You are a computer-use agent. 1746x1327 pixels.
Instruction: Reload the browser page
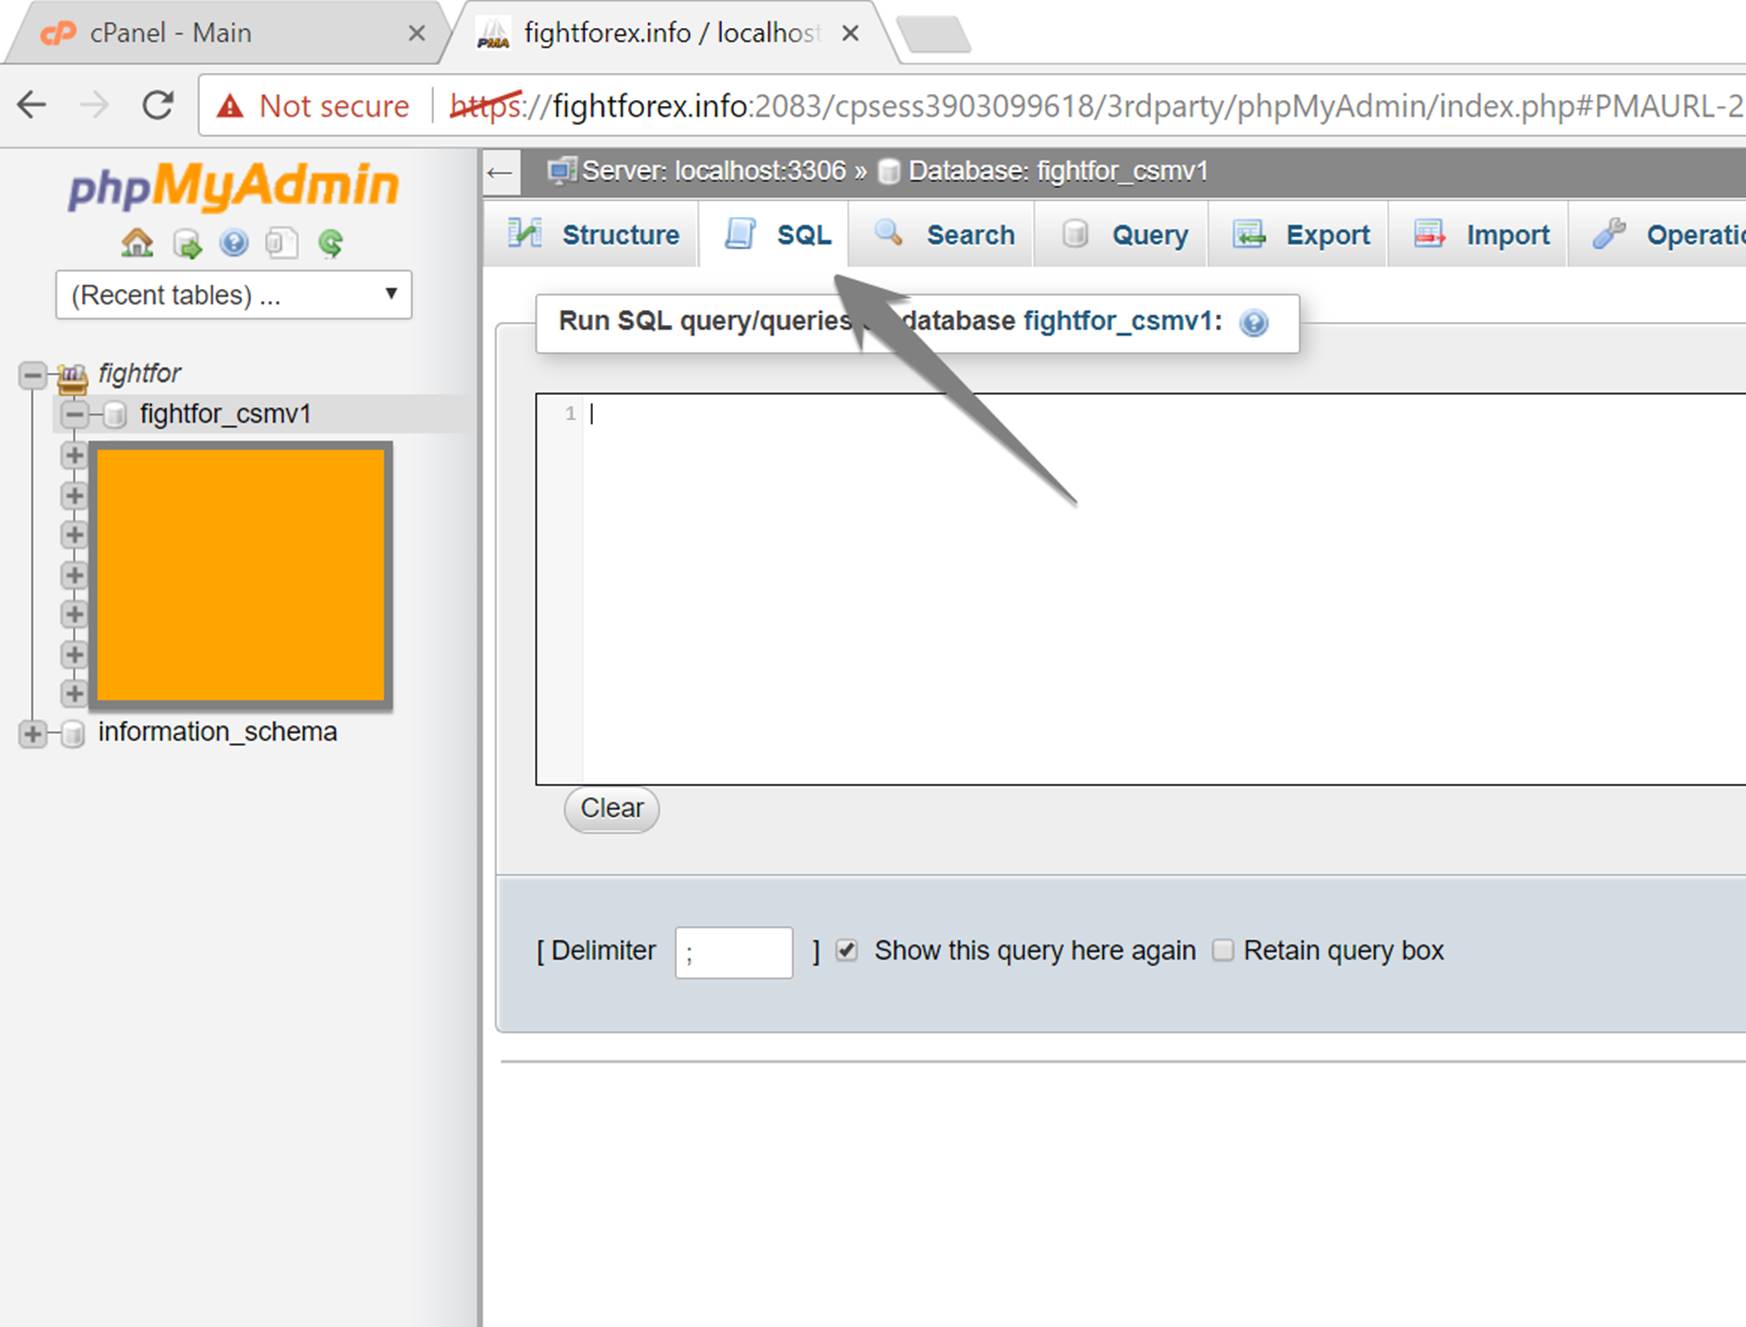coord(158,105)
